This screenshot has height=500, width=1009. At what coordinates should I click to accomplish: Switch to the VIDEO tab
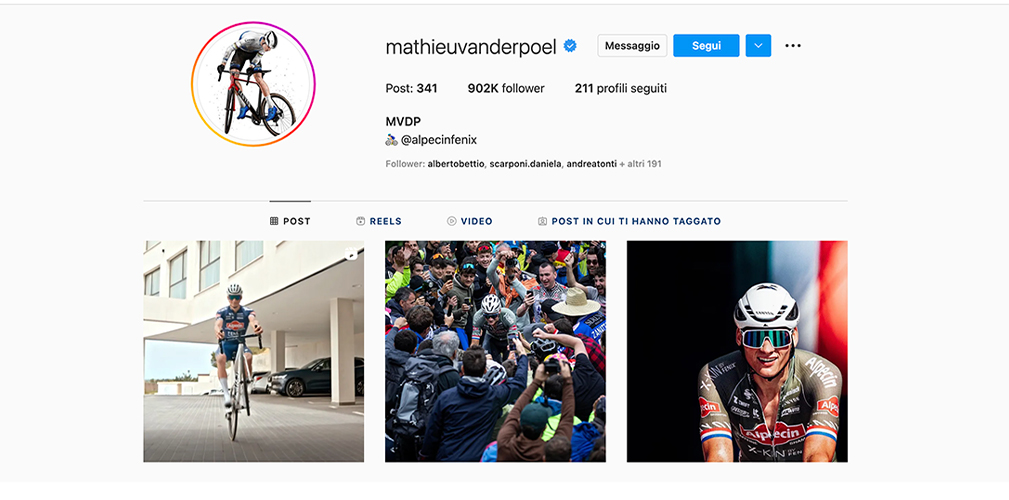(470, 221)
